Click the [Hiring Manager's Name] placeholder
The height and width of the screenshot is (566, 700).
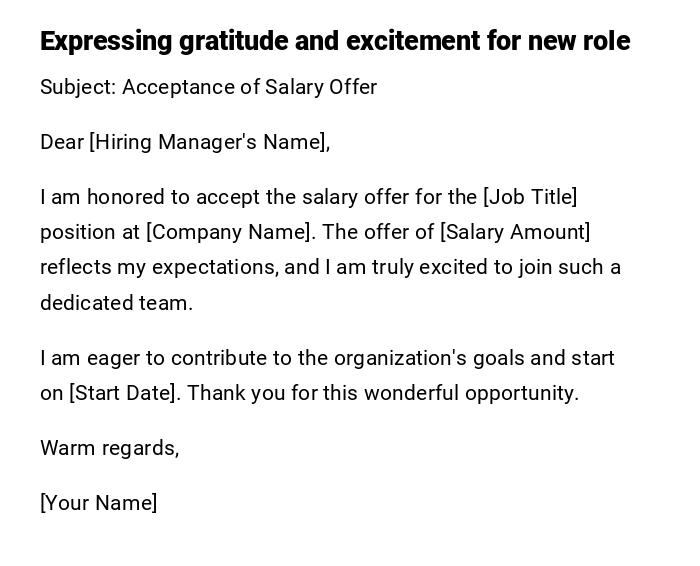tap(208, 142)
